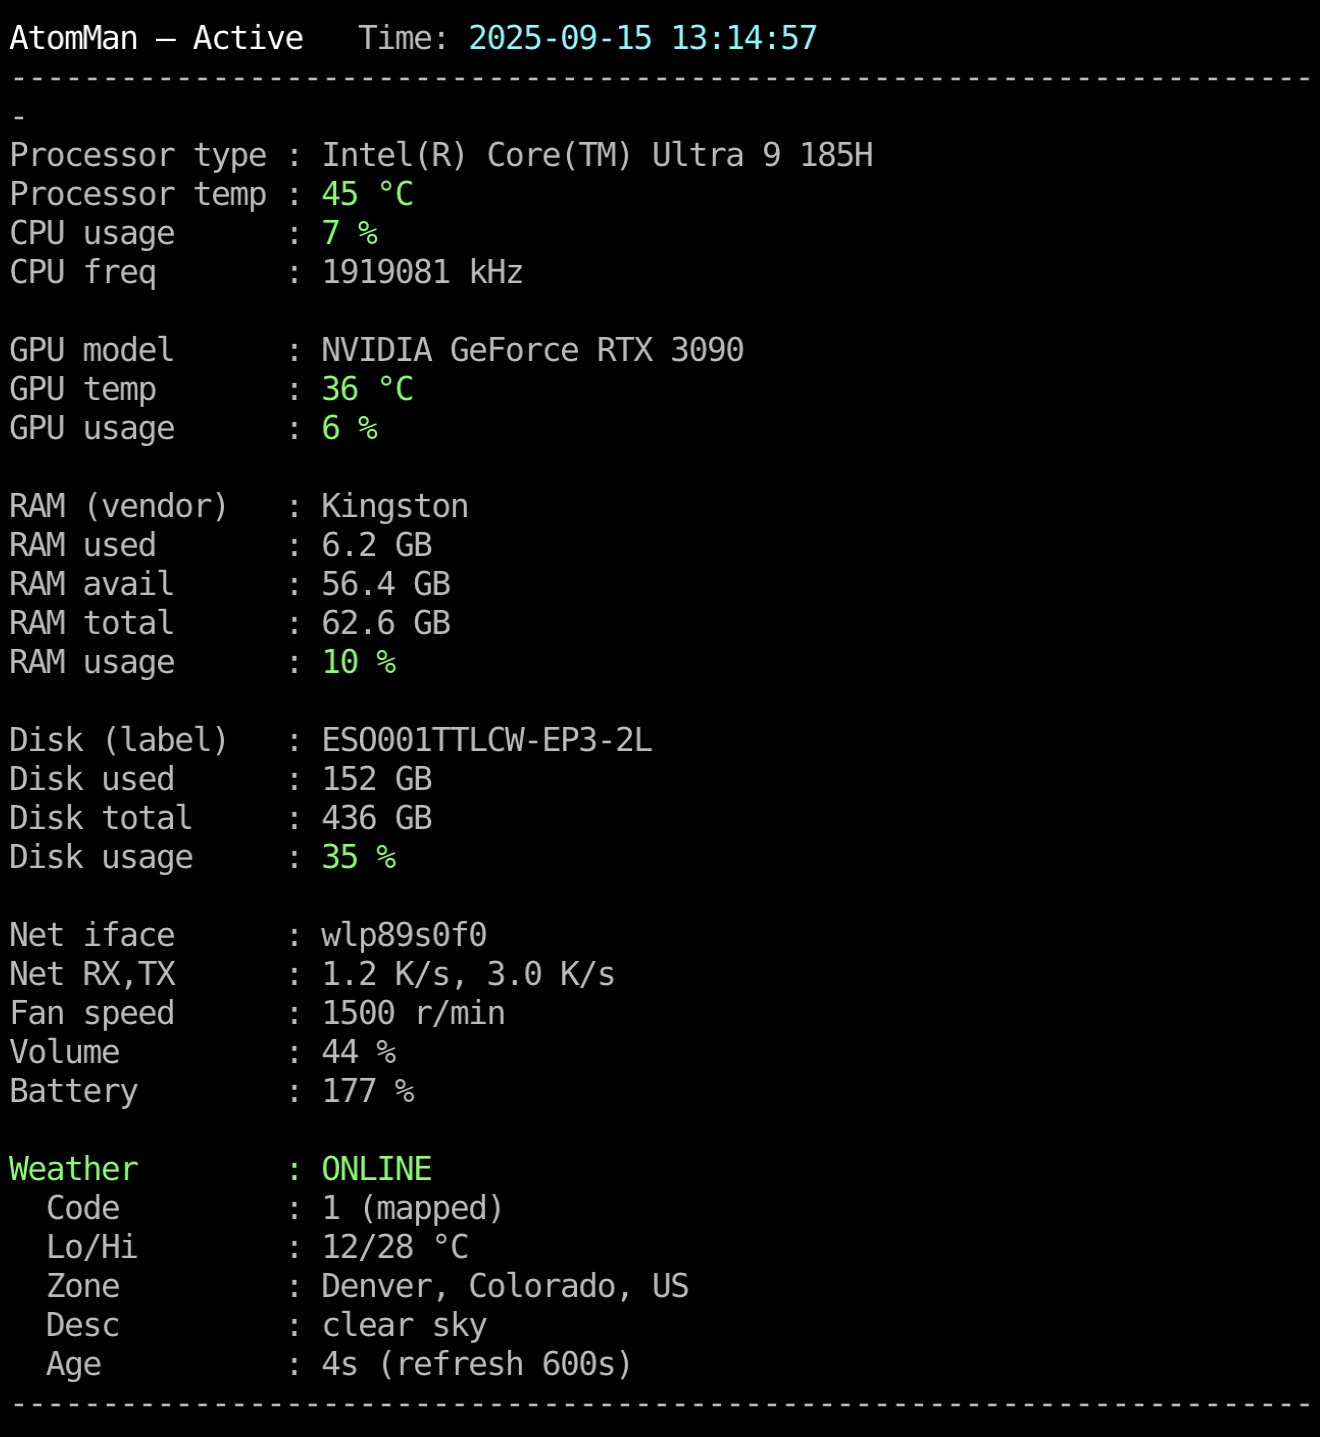The width and height of the screenshot is (1320, 1437).
Task: Click the green Weather label
Action: pos(74,1169)
